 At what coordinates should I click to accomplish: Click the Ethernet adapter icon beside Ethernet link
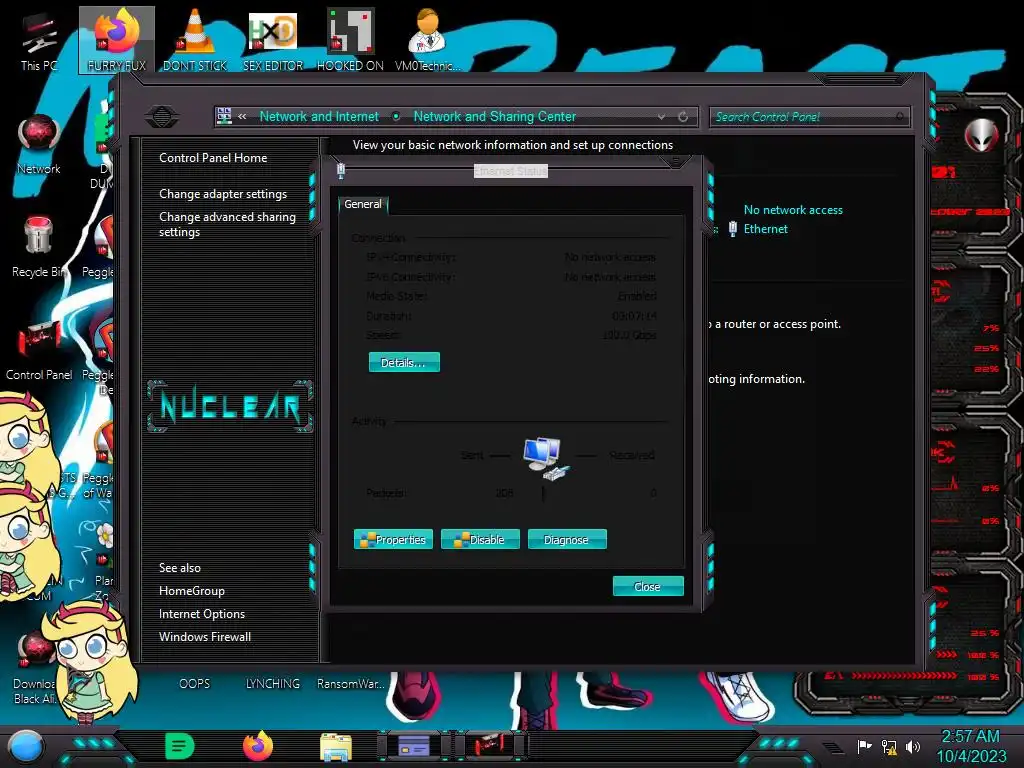[733, 229]
